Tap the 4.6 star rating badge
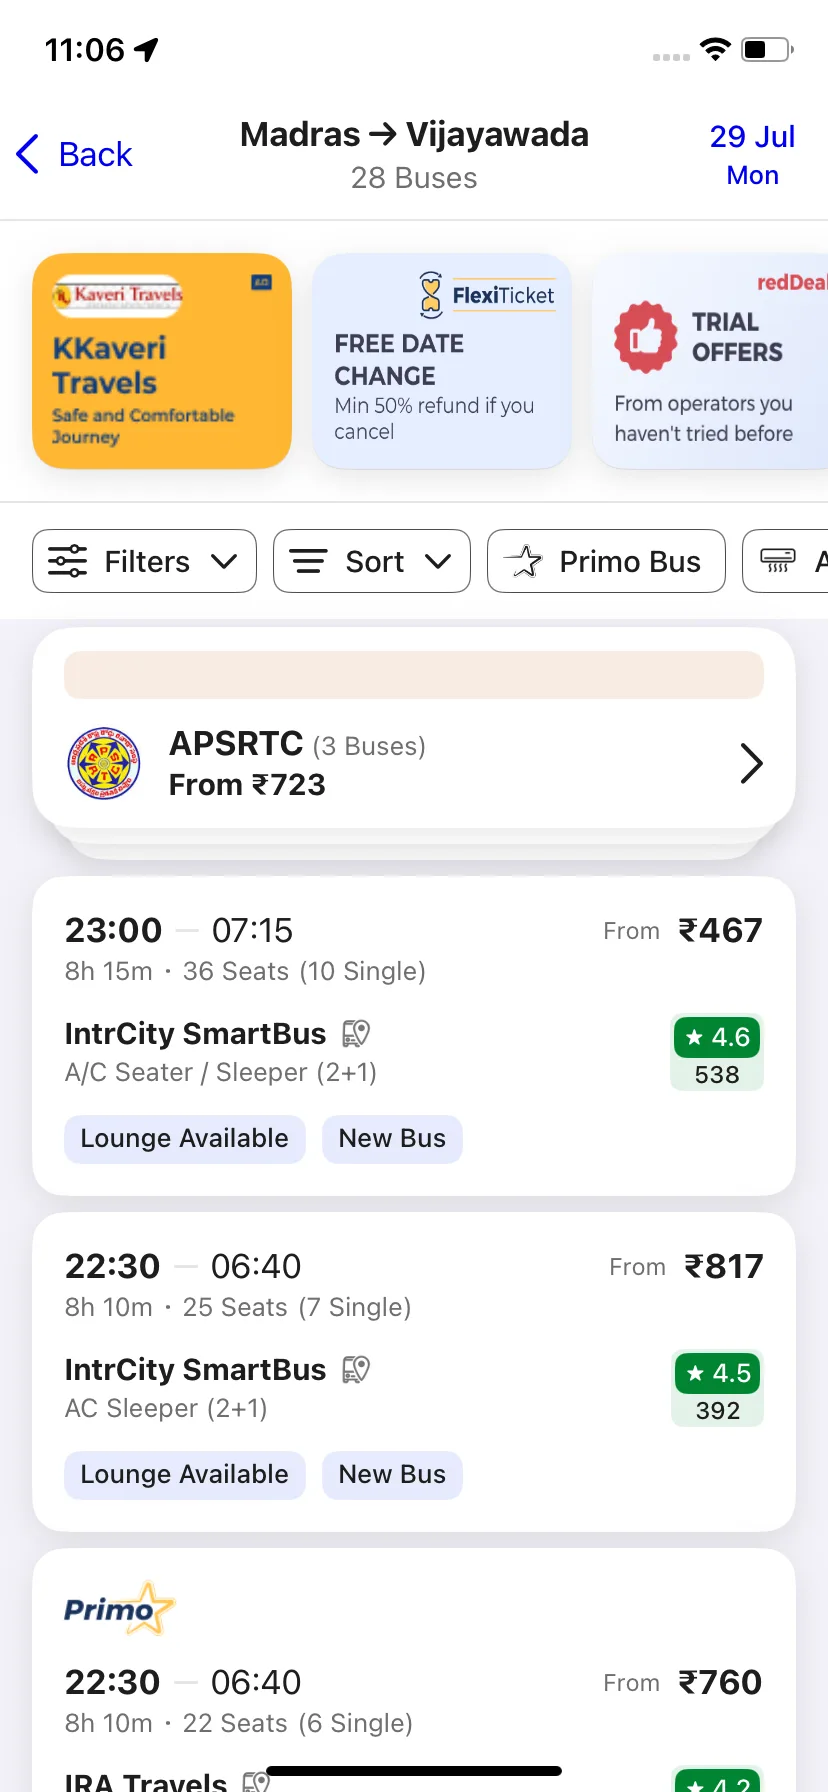This screenshot has height=1792, width=828. click(718, 1037)
